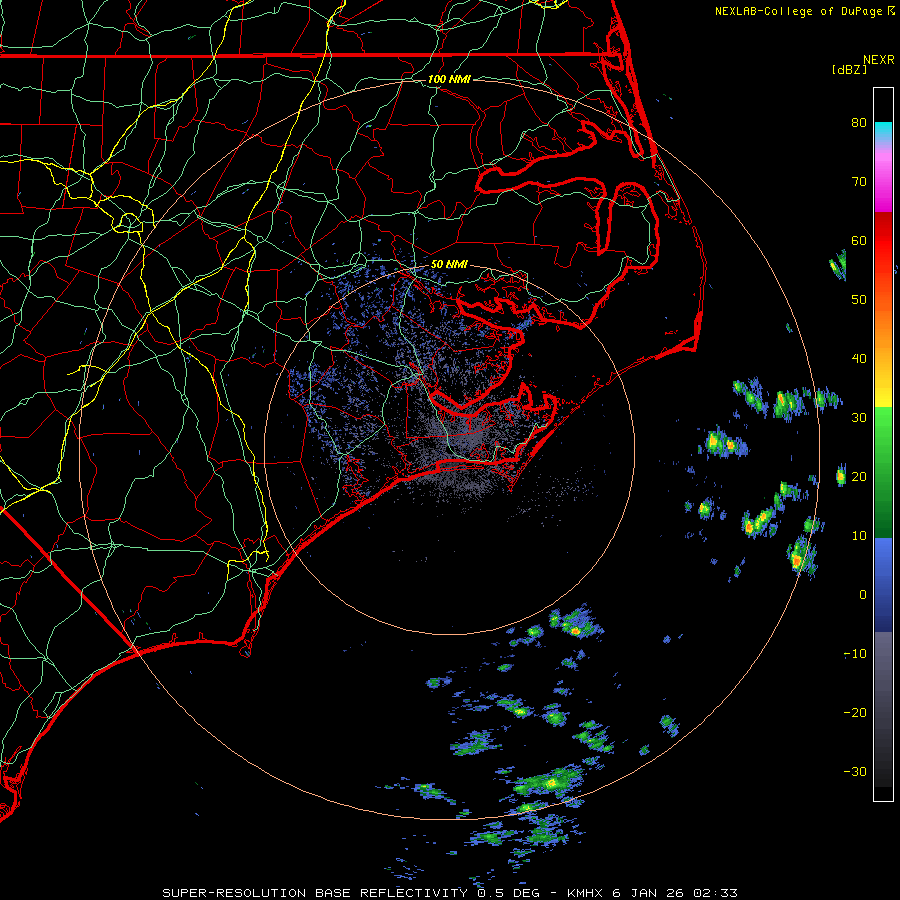Click the "10" dBZ scale value
Screen dimensions: 900x900
click(x=859, y=536)
